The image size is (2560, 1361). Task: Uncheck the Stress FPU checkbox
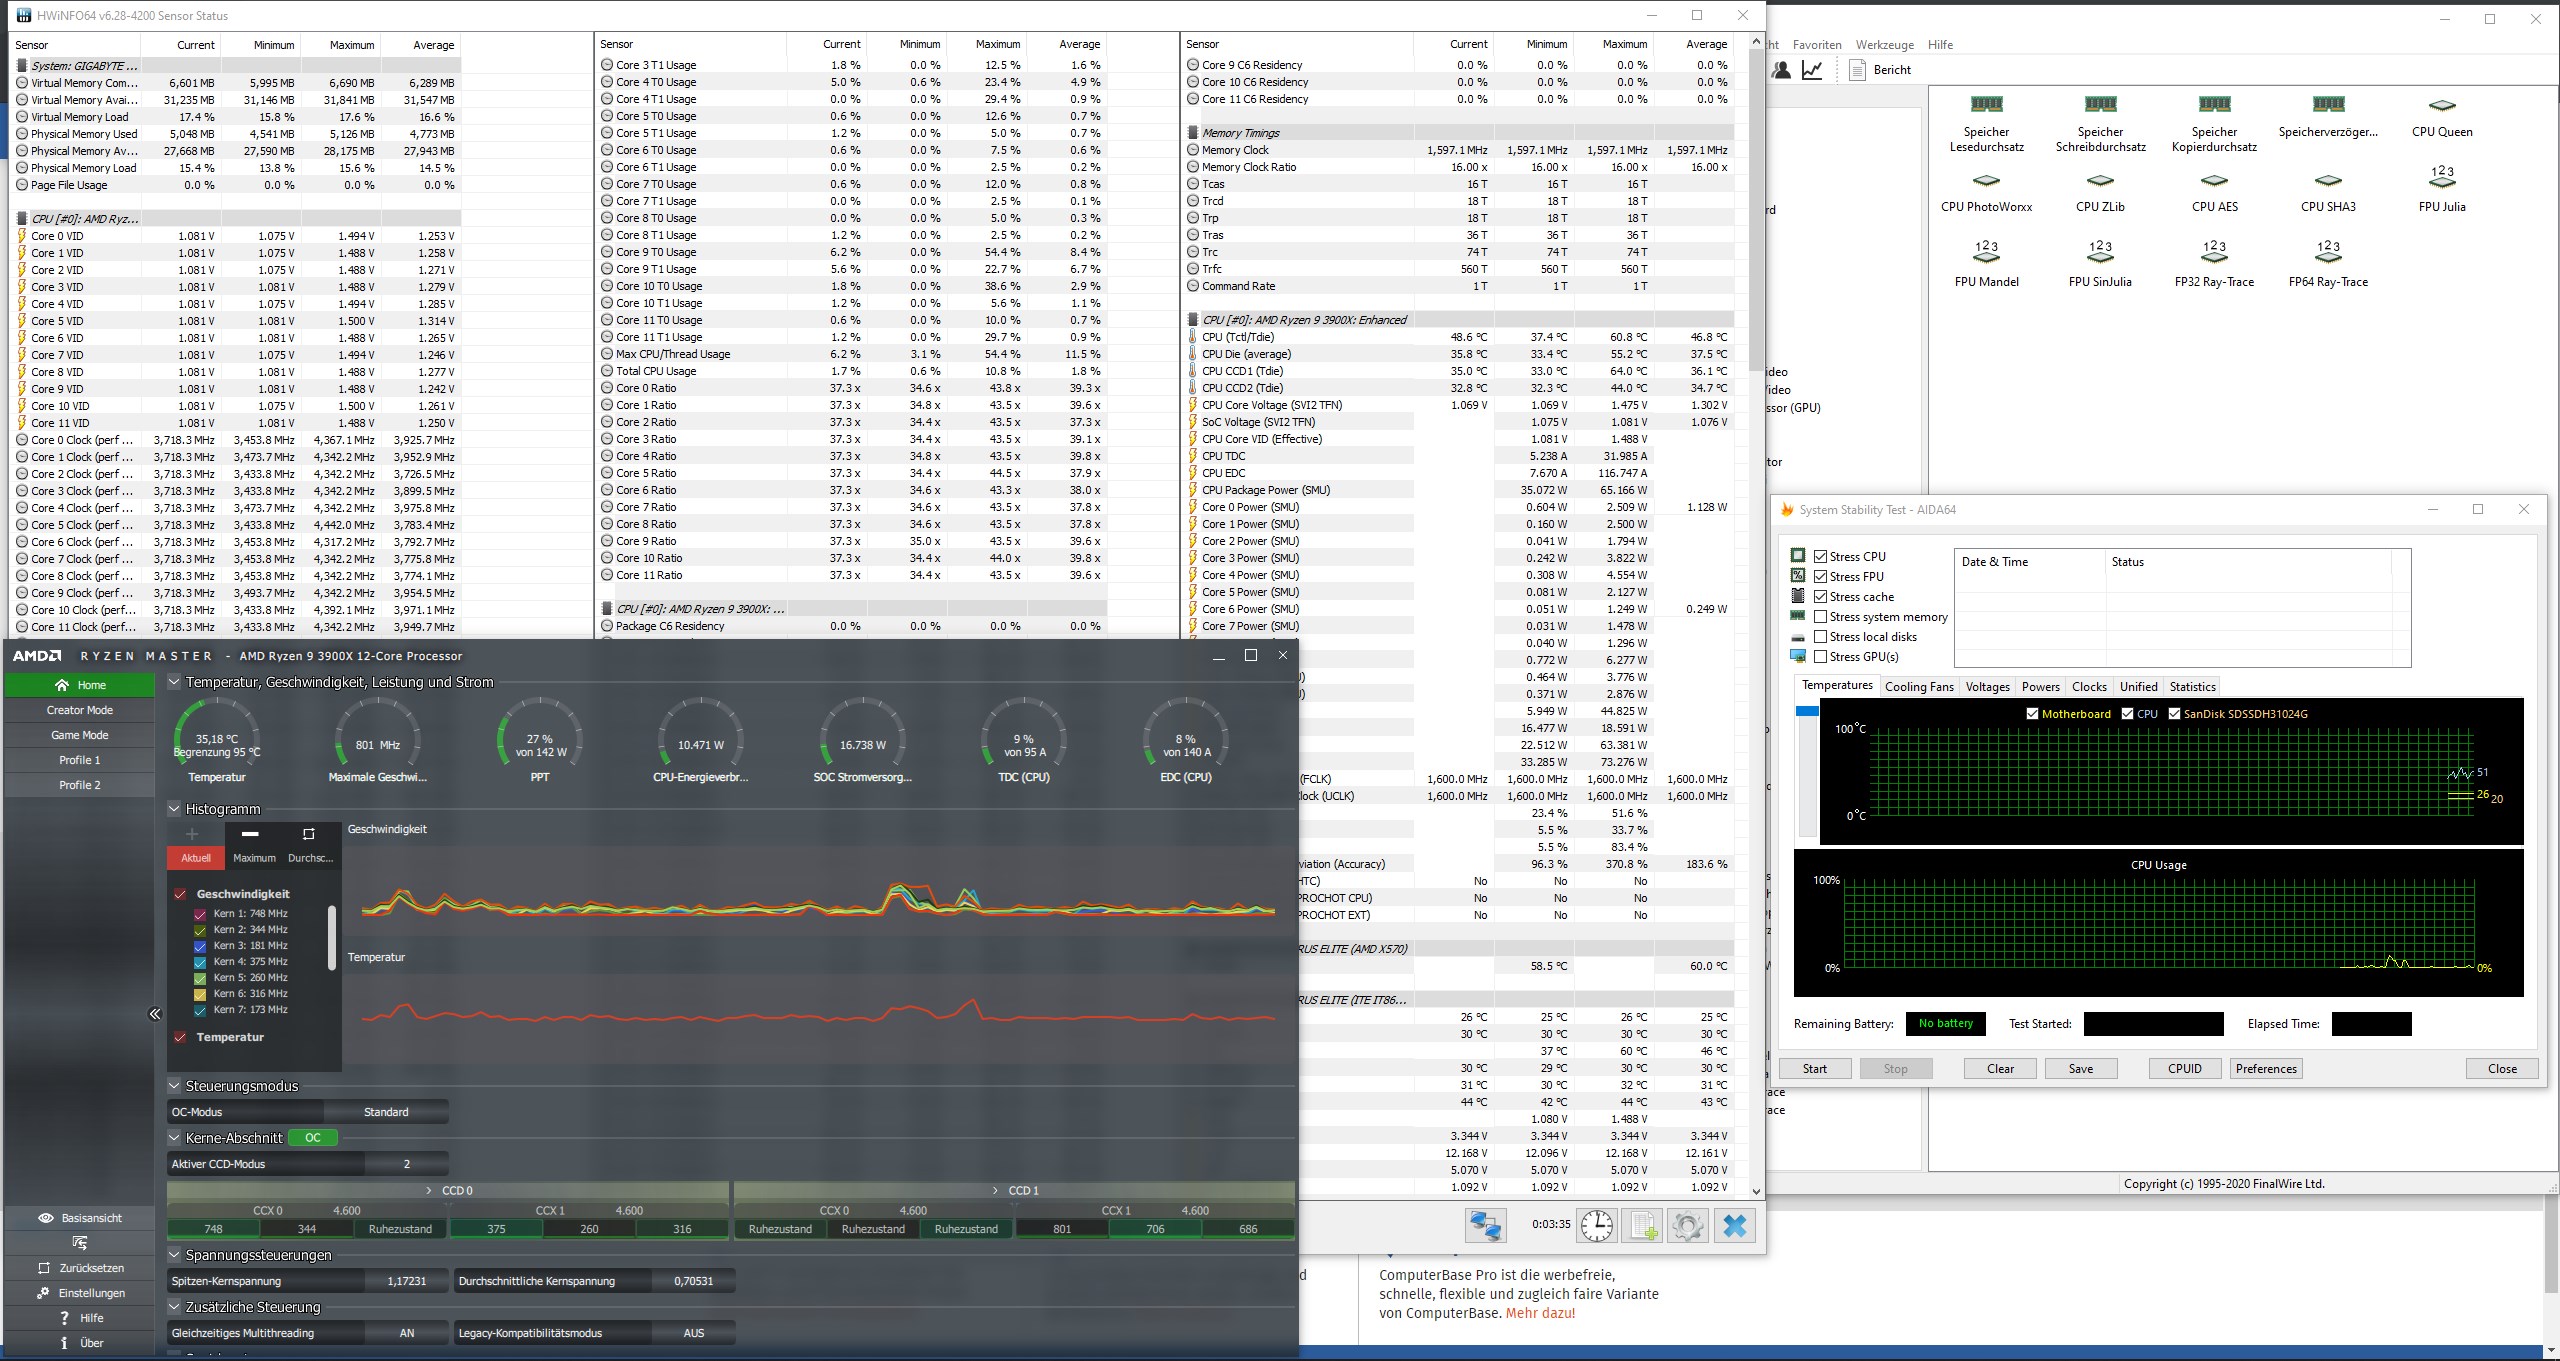click(x=1820, y=577)
